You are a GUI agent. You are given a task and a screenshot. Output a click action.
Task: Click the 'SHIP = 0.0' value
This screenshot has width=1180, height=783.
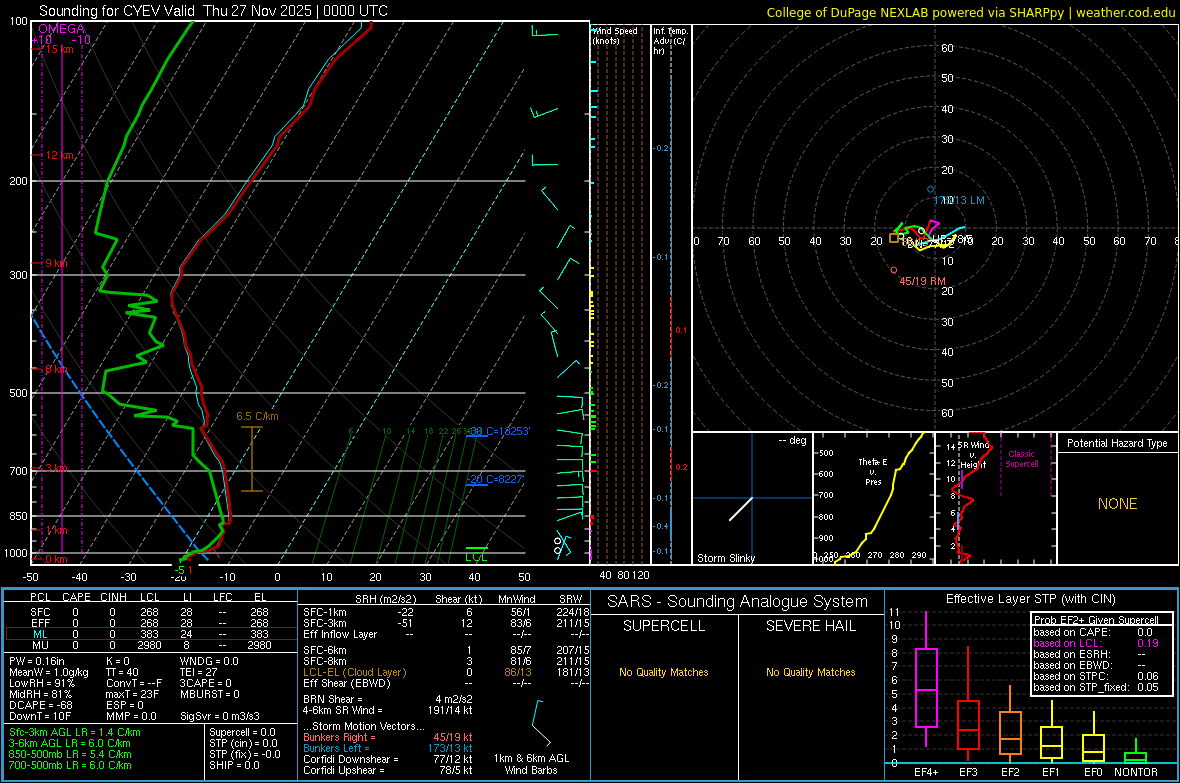click(234, 765)
